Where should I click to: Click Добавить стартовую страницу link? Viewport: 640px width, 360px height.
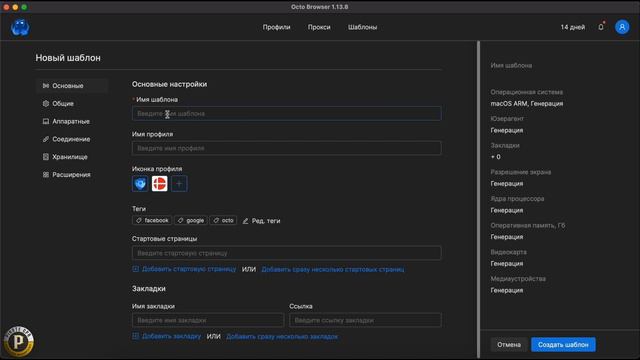click(x=189, y=269)
